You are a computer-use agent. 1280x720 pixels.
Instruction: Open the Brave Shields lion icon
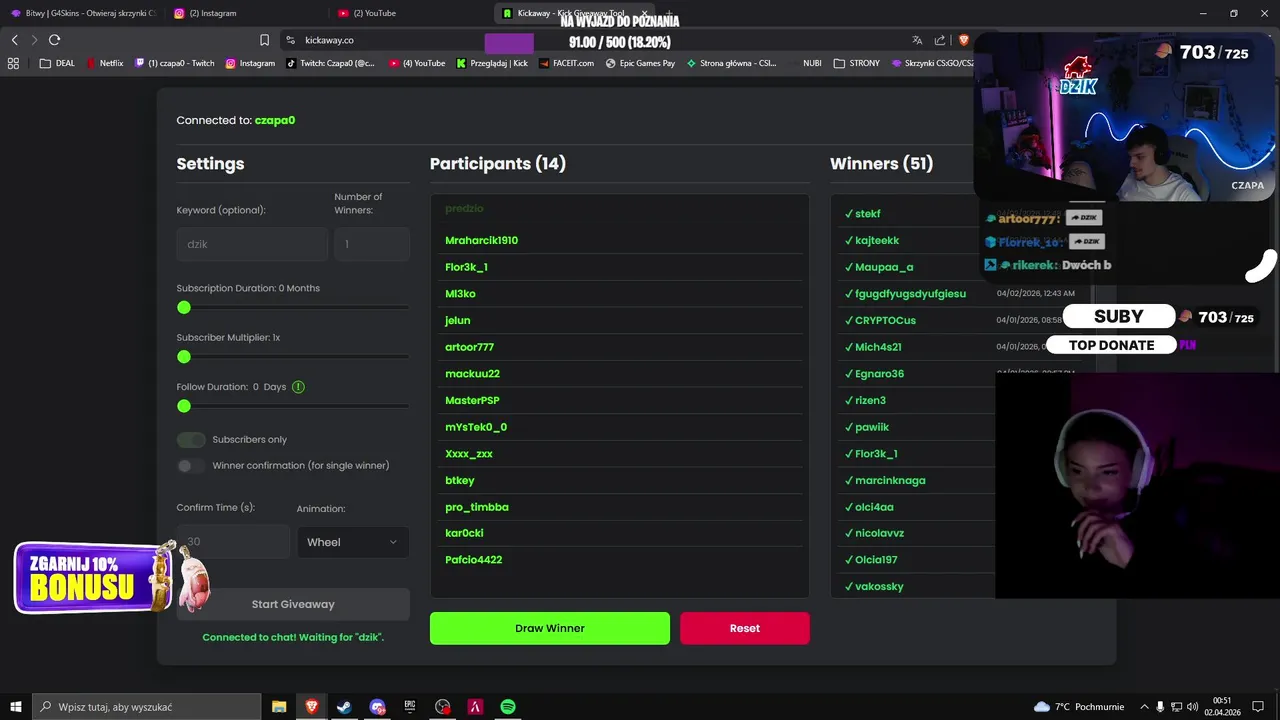(964, 40)
